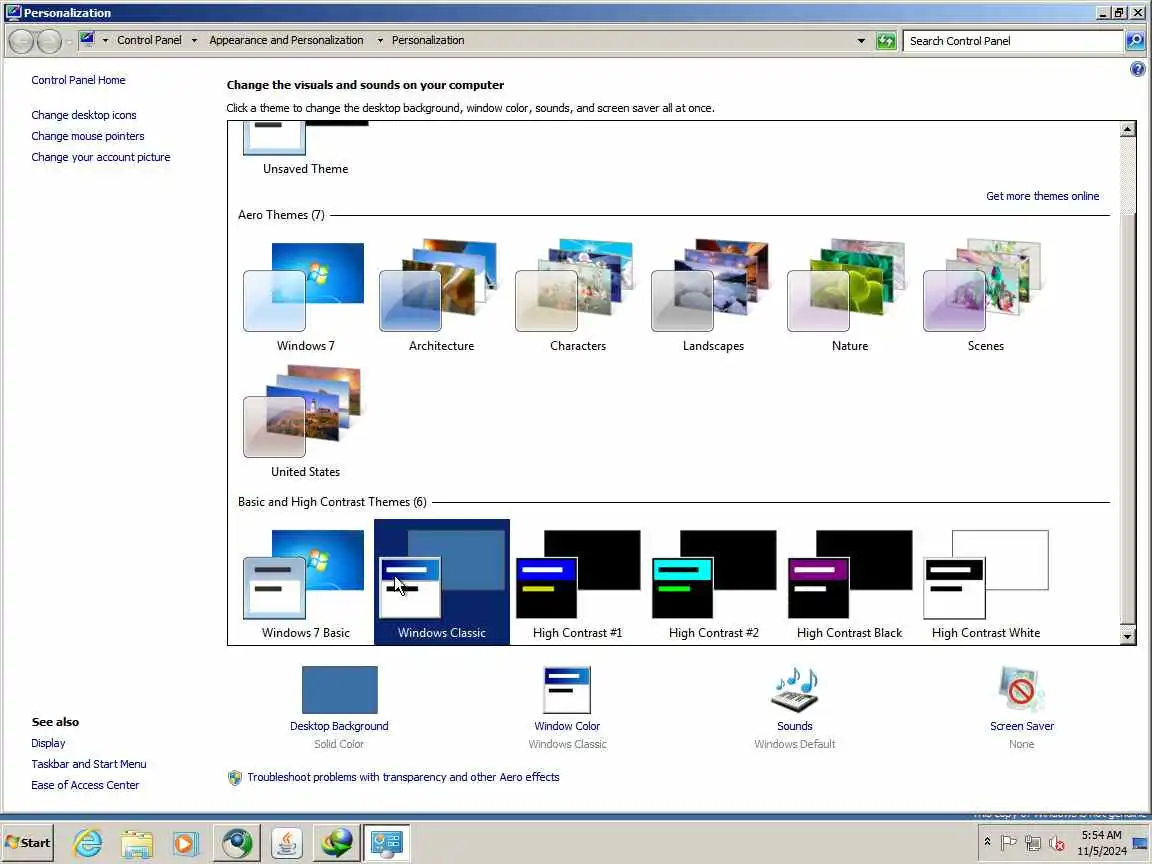Viewport: 1152px width, 864px height.
Task: Click the refresh button beside address bar
Action: (x=886, y=41)
